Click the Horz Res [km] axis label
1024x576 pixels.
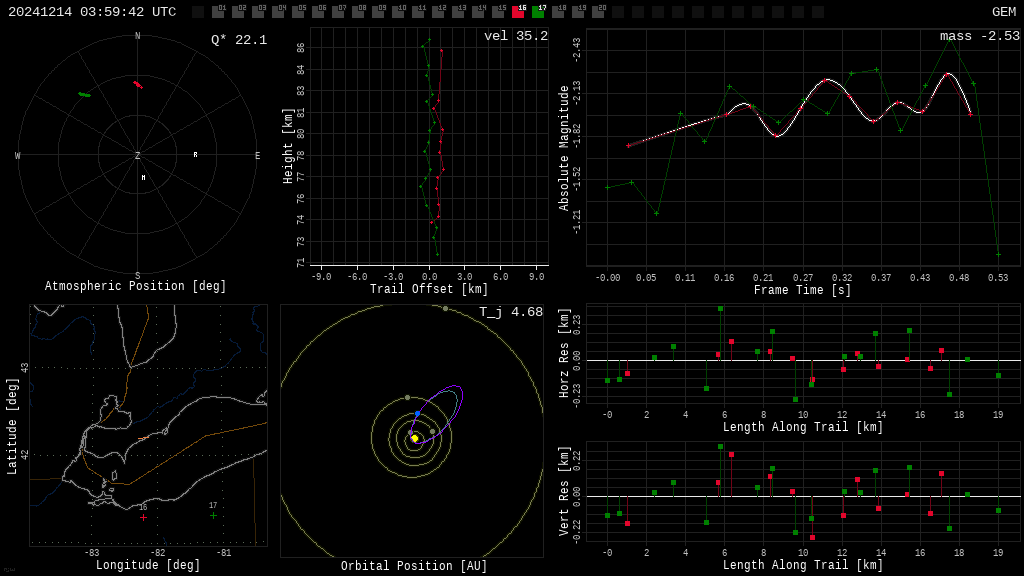click(x=564, y=353)
